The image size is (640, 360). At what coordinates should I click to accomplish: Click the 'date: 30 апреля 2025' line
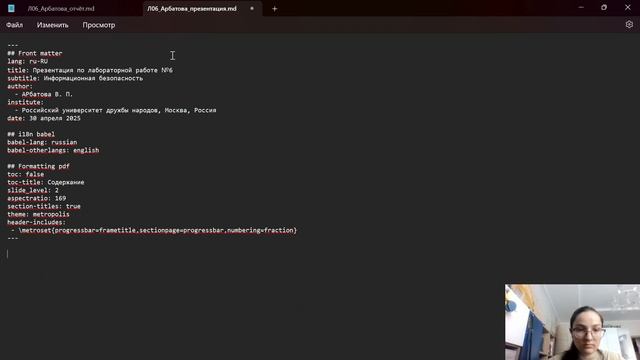click(44, 118)
